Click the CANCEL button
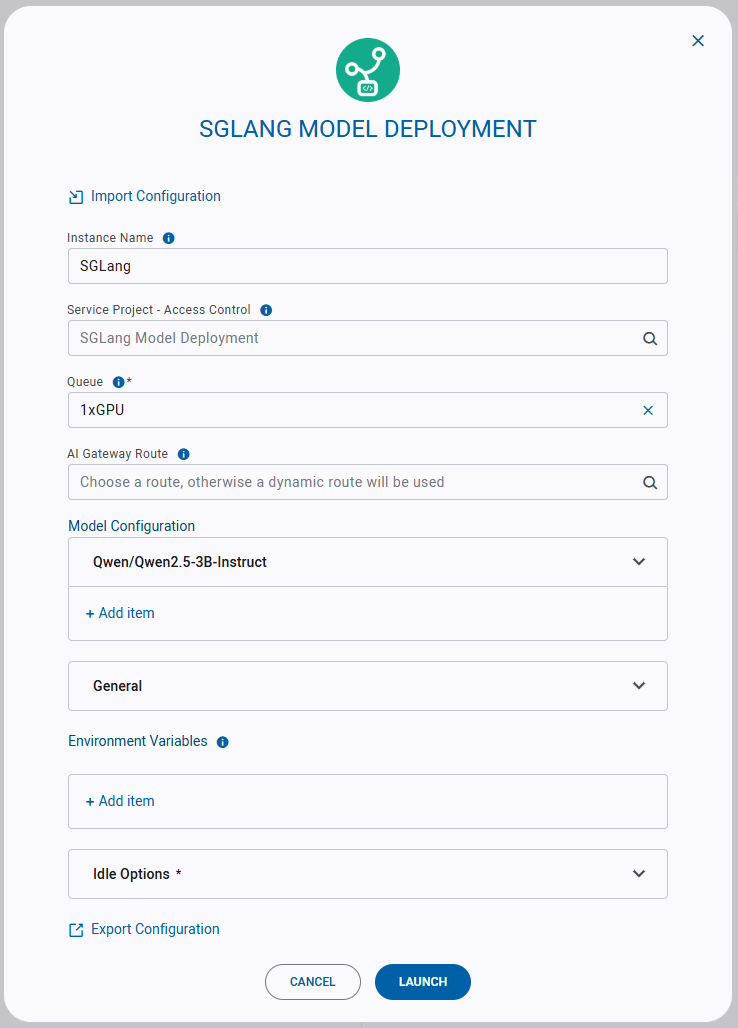This screenshot has width=738, height=1028. pyautogui.click(x=312, y=982)
